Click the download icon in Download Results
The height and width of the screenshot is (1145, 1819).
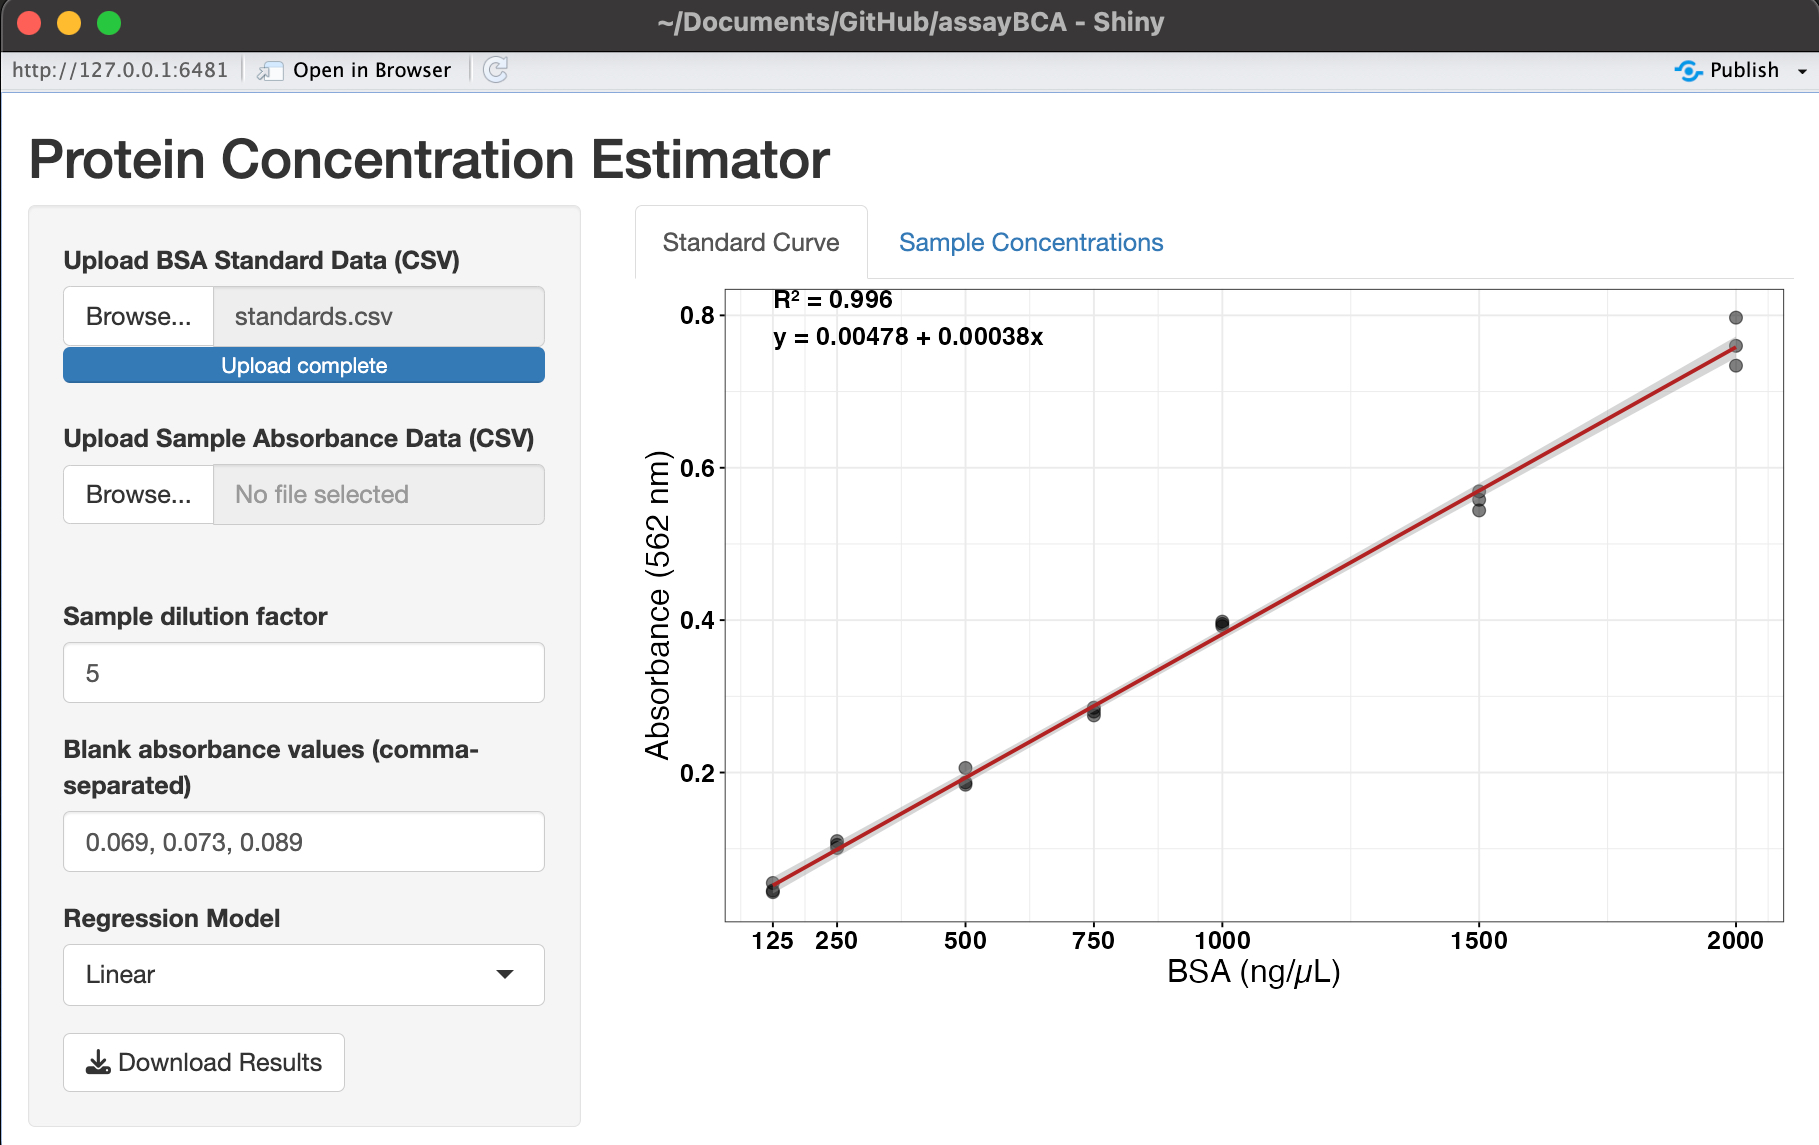tap(98, 1062)
